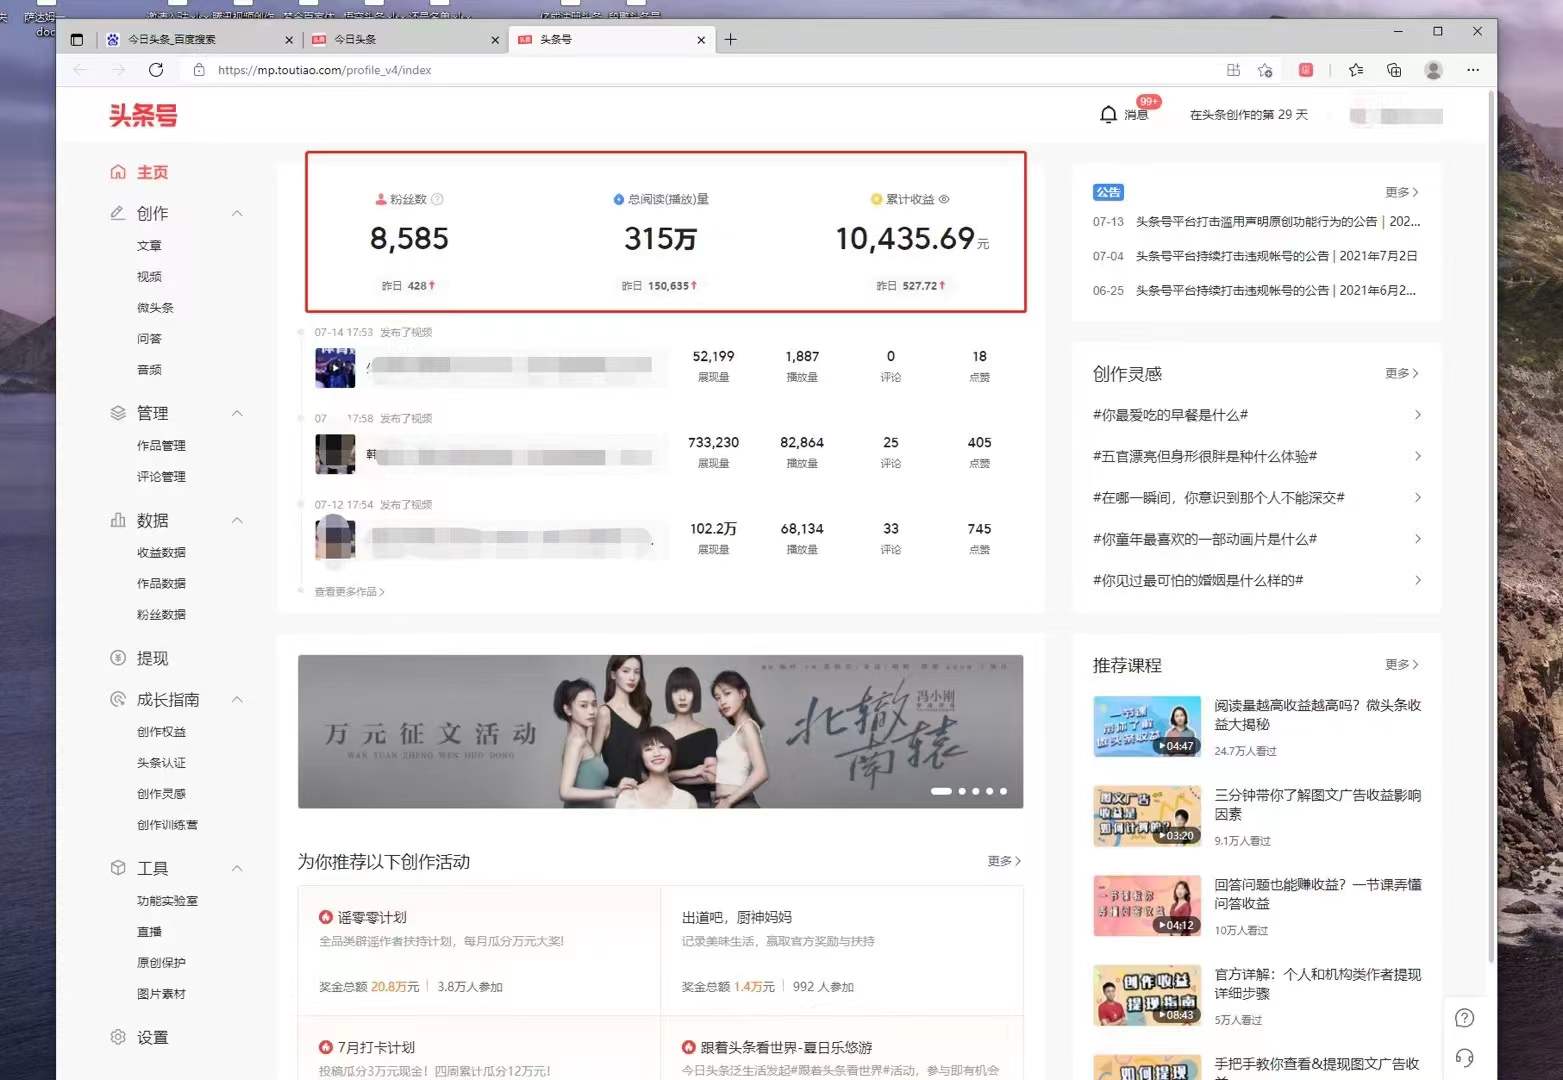This screenshot has width=1563, height=1080.
Task: Expand 更多 in the 推荐课程 panel
Action: [1401, 664]
